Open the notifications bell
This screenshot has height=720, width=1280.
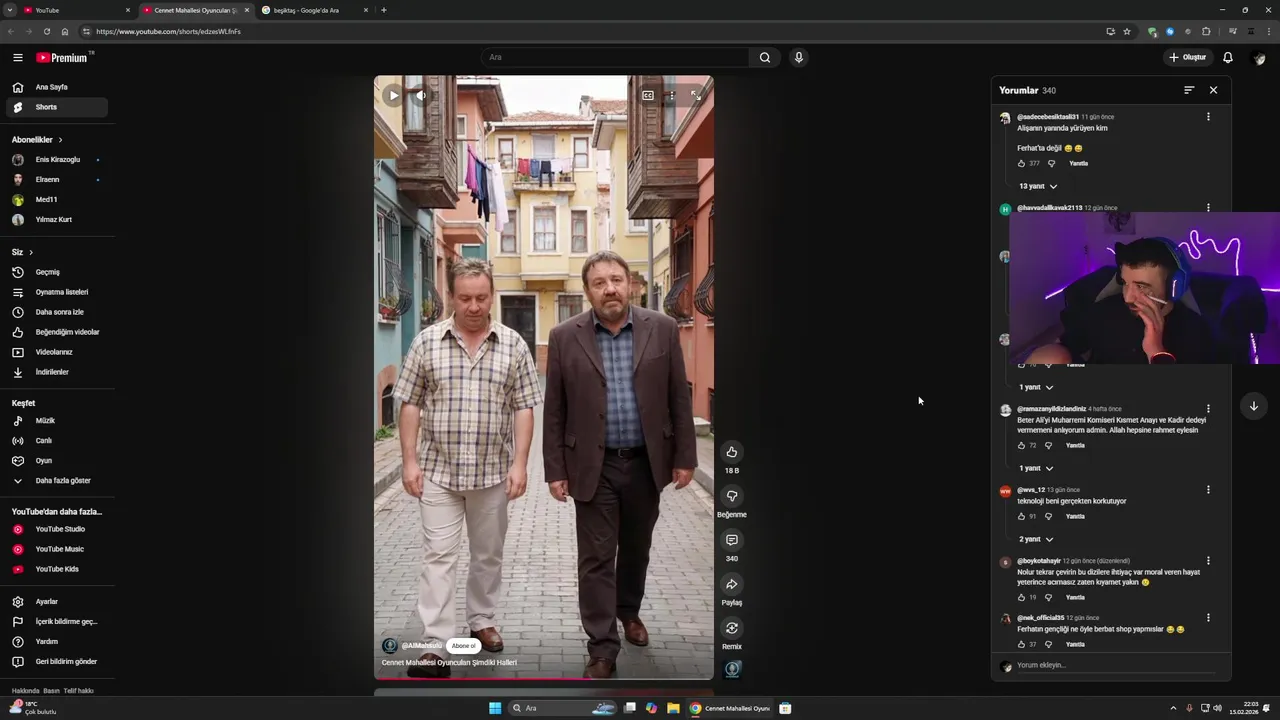[x=1228, y=57]
